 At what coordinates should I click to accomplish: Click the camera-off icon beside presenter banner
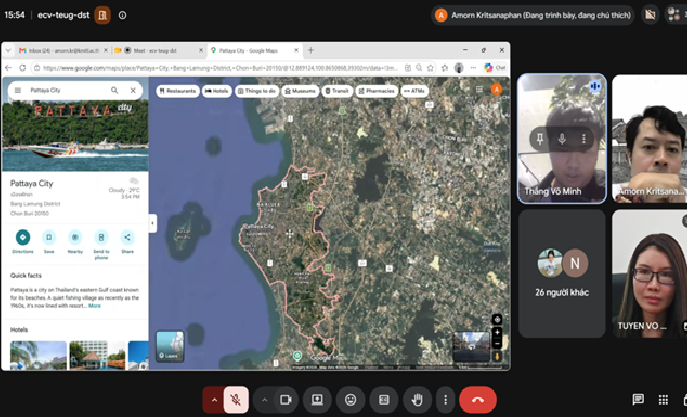[650, 15]
